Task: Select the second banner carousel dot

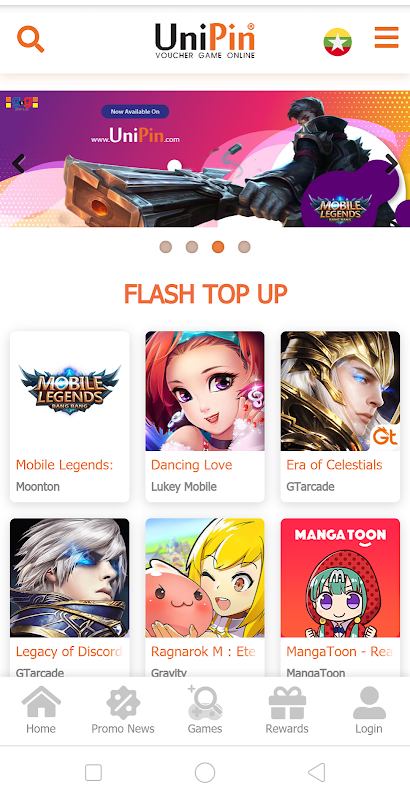Action: coord(192,247)
